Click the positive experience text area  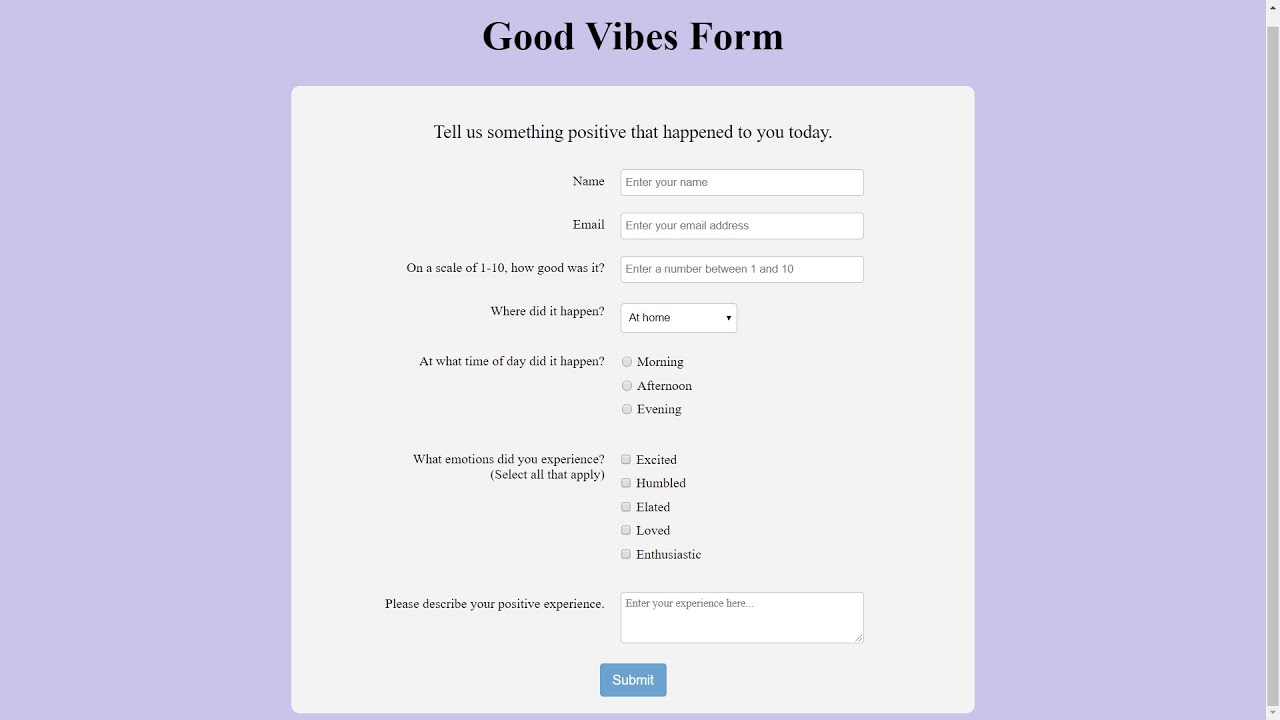(x=741, y=617)
